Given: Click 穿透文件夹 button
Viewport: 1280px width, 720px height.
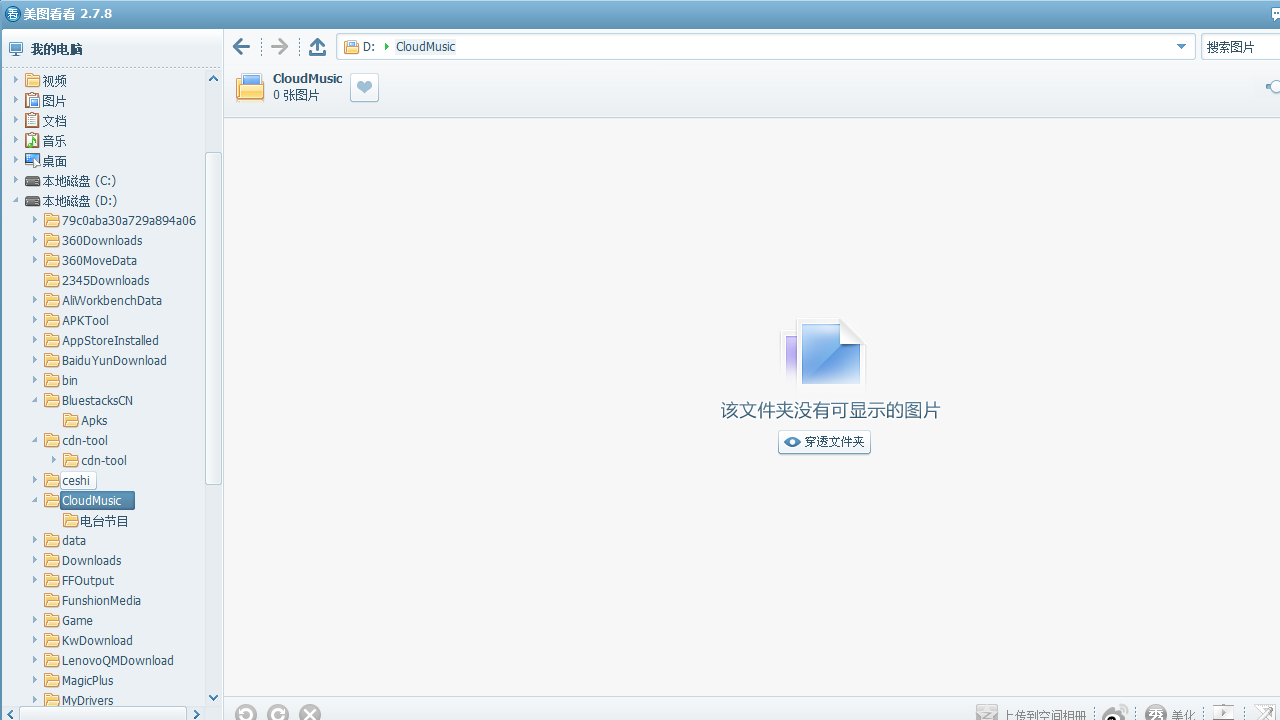Looking at the screenshot, I should pyautogui.click(x=824, y=442).
